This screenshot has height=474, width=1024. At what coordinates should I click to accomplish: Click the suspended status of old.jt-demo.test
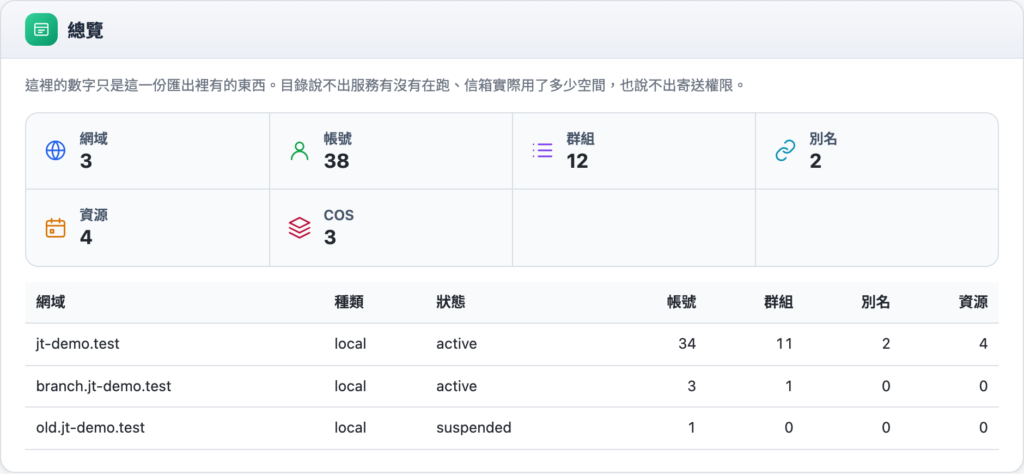click(x=473, y=428)
